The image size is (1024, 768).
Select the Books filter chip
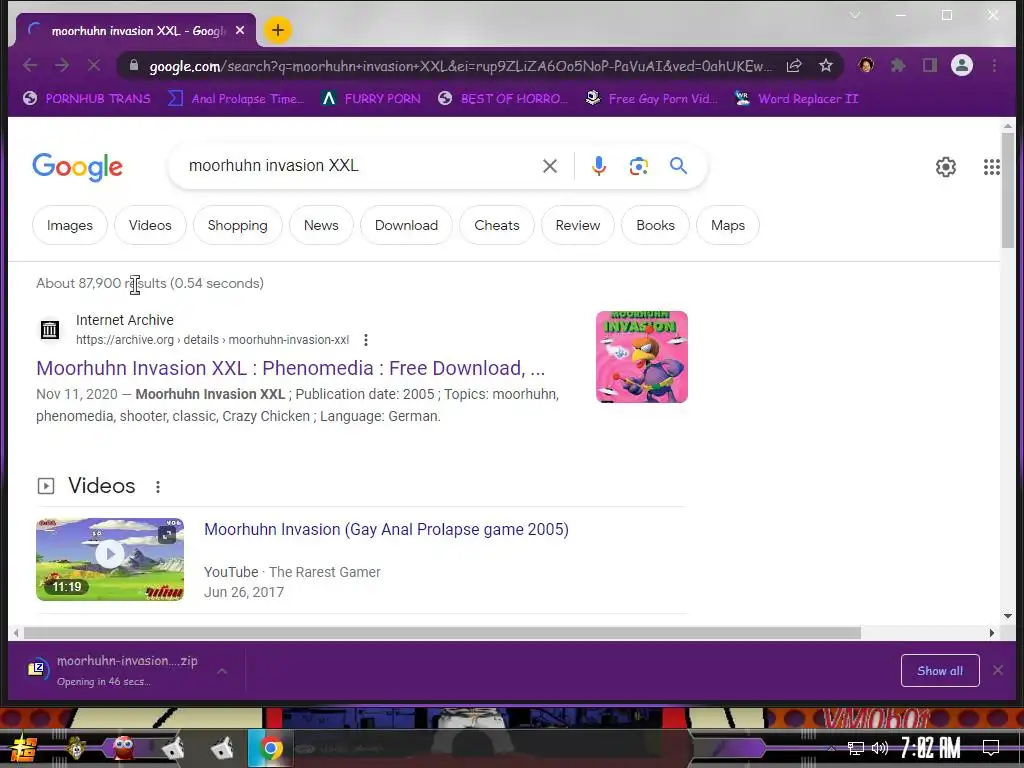656,225
